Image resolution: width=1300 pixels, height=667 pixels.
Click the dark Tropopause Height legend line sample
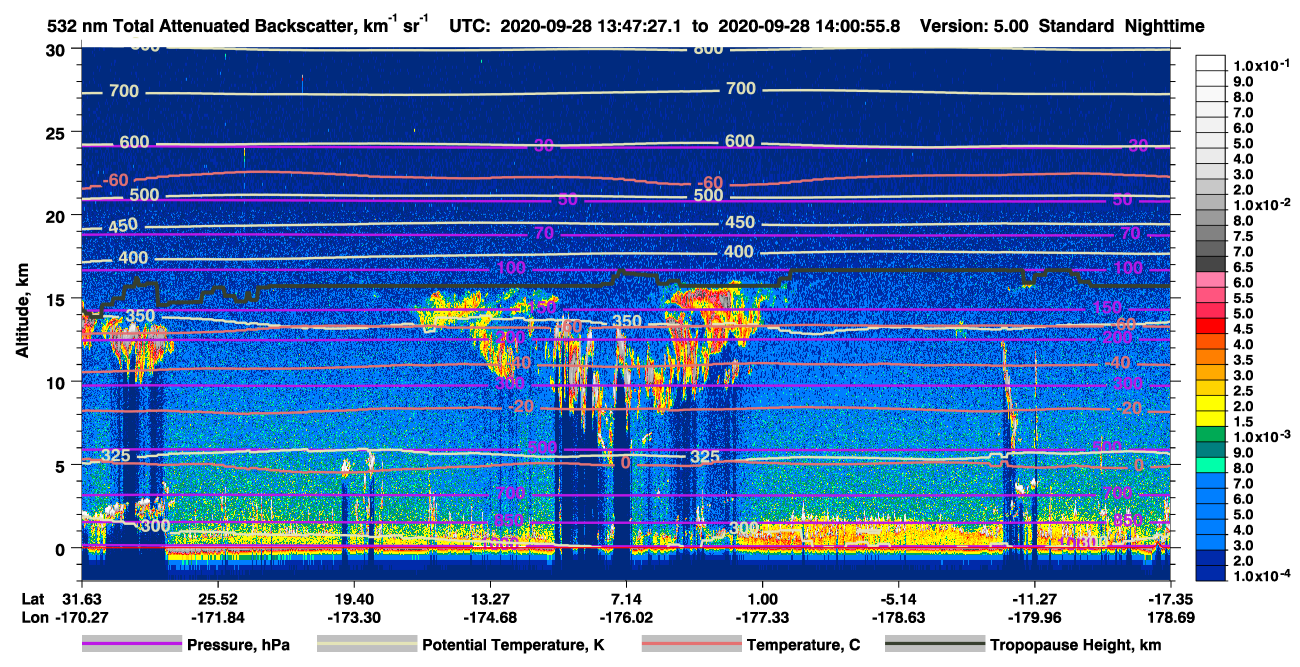(x=935, y=645)
